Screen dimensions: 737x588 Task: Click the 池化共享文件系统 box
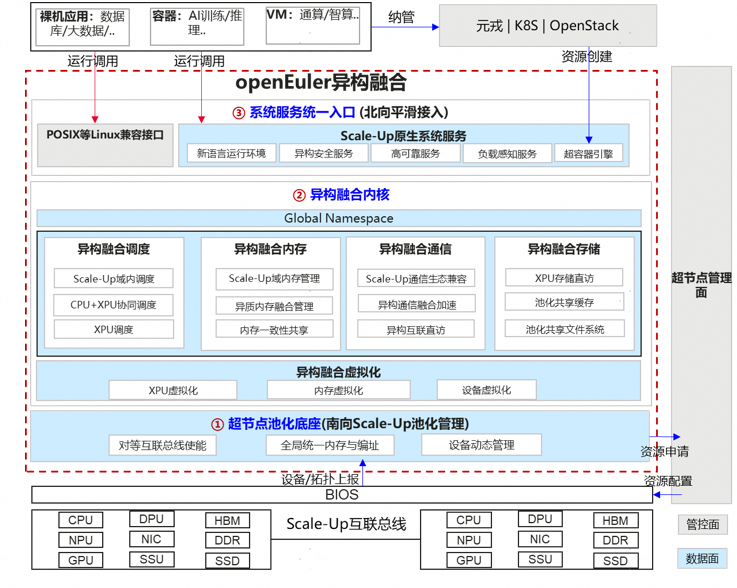click(x=565, y=328)
